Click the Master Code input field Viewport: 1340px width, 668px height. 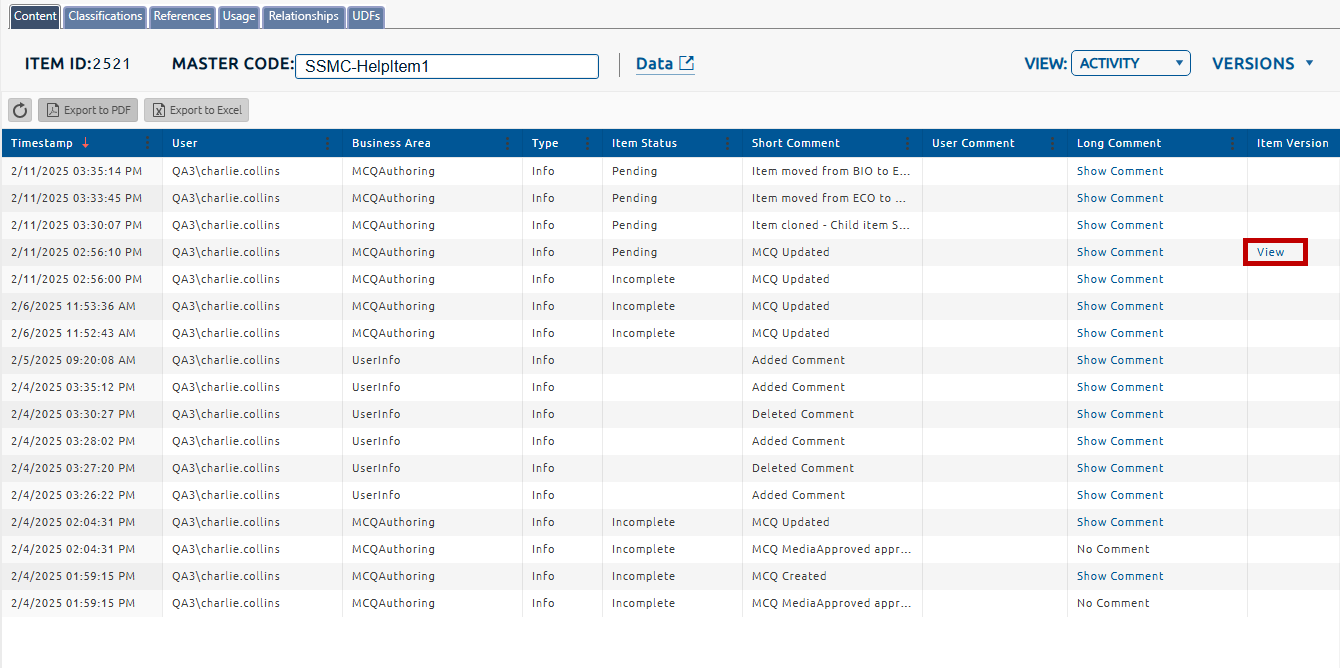(446, 66)
